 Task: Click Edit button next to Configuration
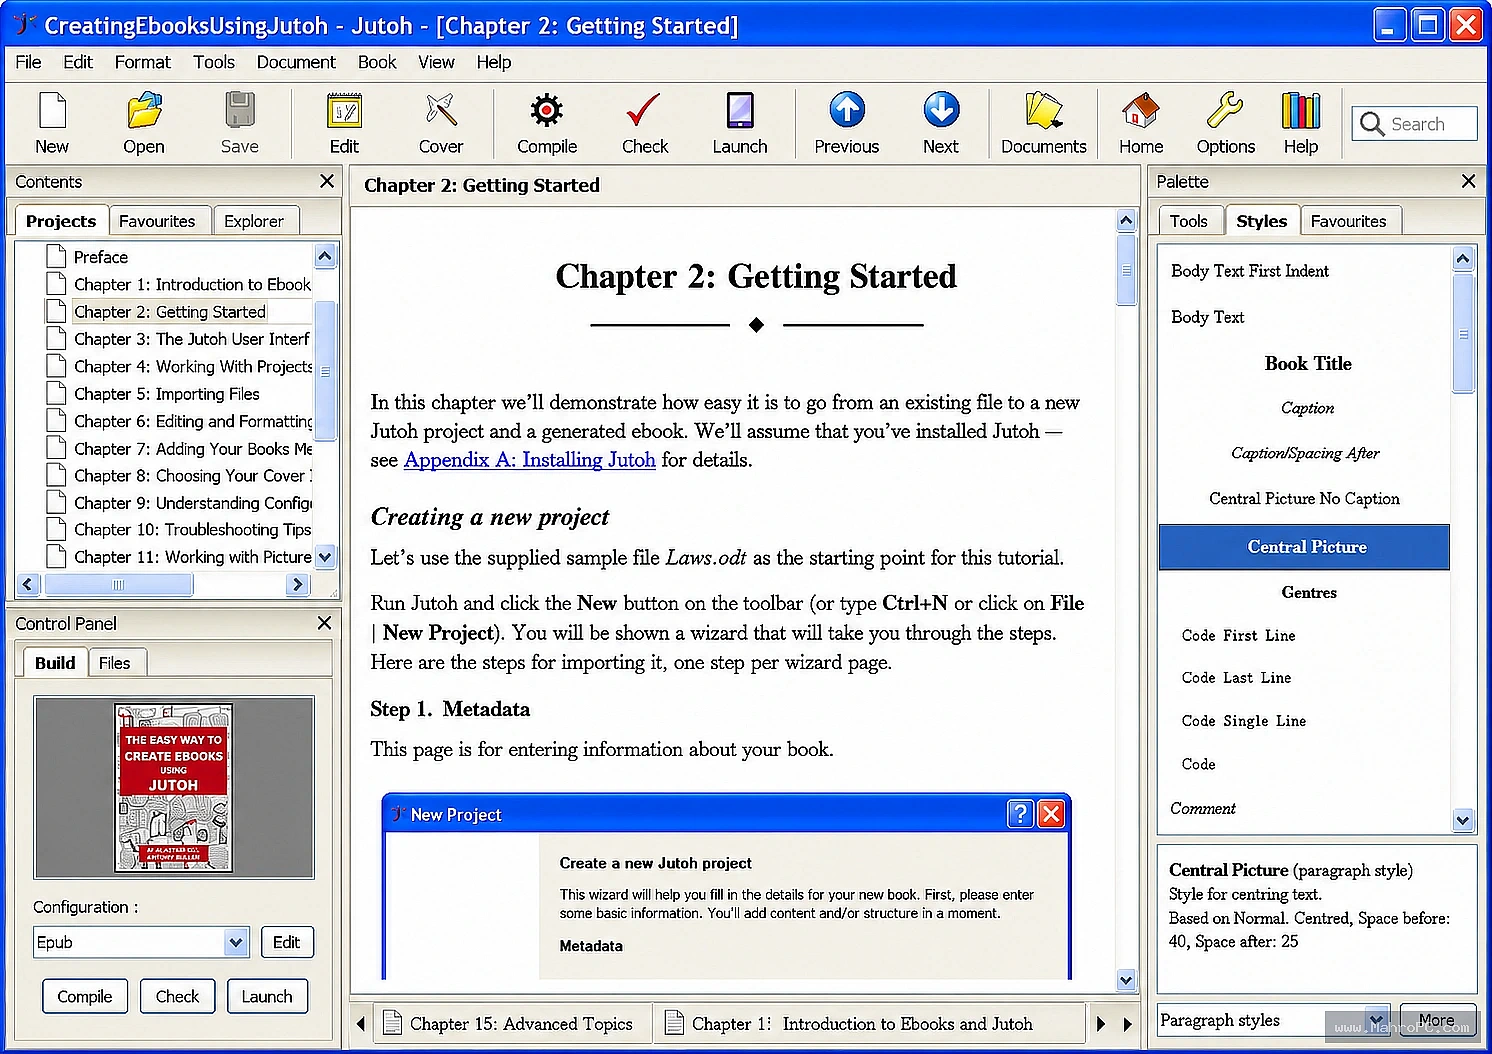[x=286, y=942]
